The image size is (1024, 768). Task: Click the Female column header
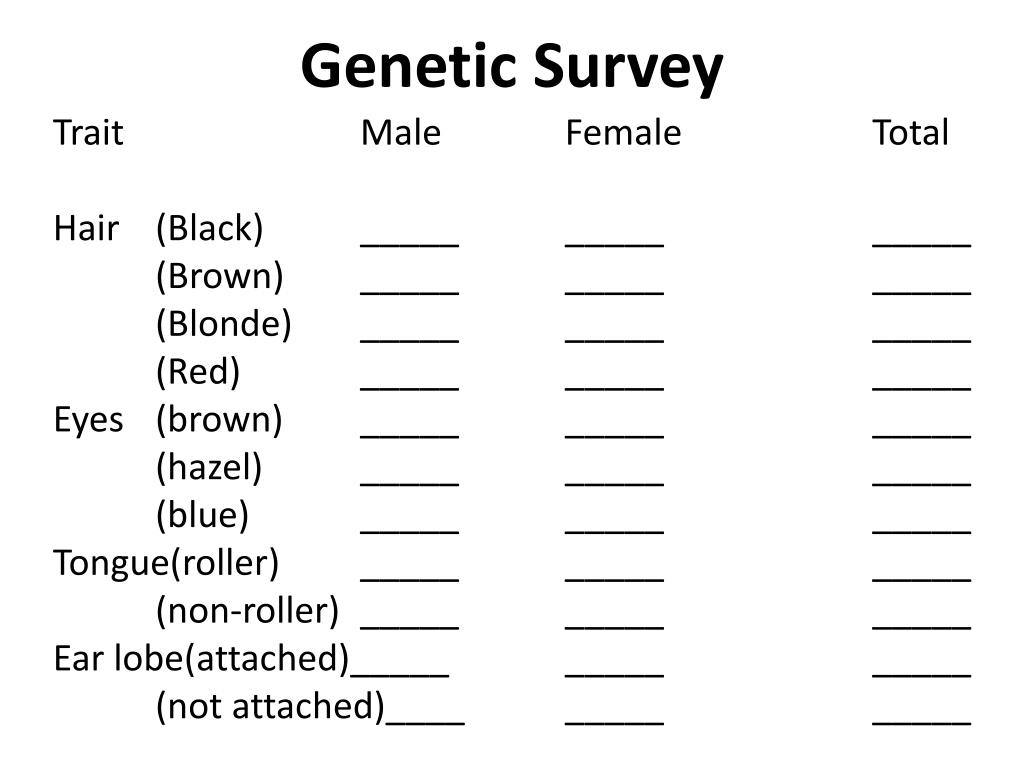coord(623,133)
